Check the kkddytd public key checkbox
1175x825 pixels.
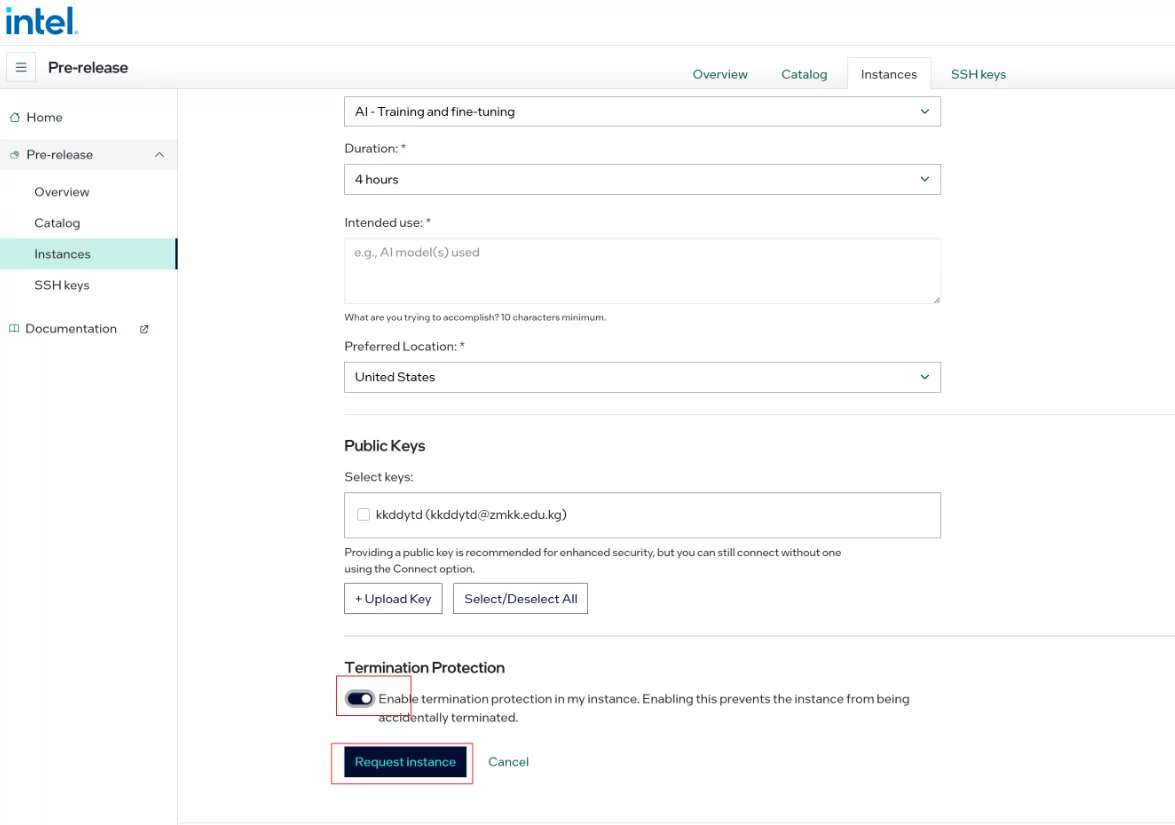click(x=363, y=515)
